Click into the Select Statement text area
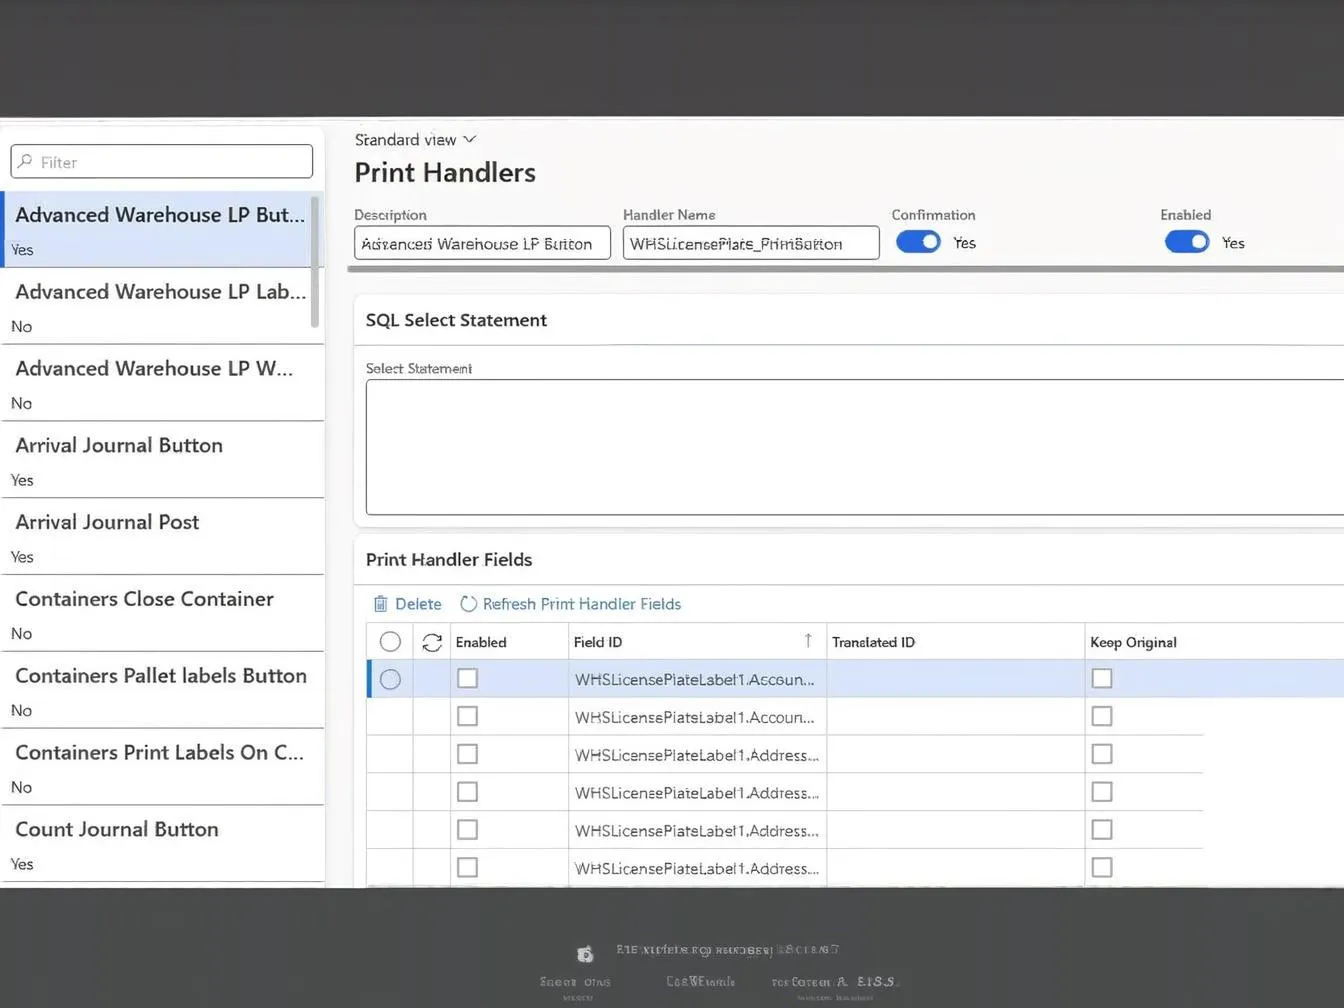Image resolution: width=1344 pixels, height=1008 pixels. [x=850, y=447]
